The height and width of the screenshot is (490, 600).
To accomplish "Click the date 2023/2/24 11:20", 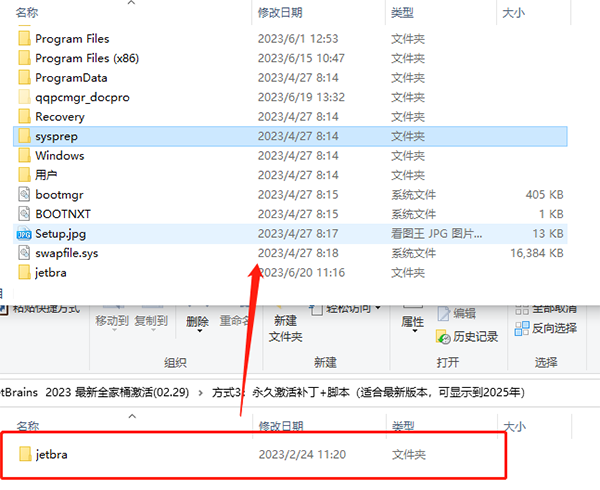I will [x=302, y=454].
